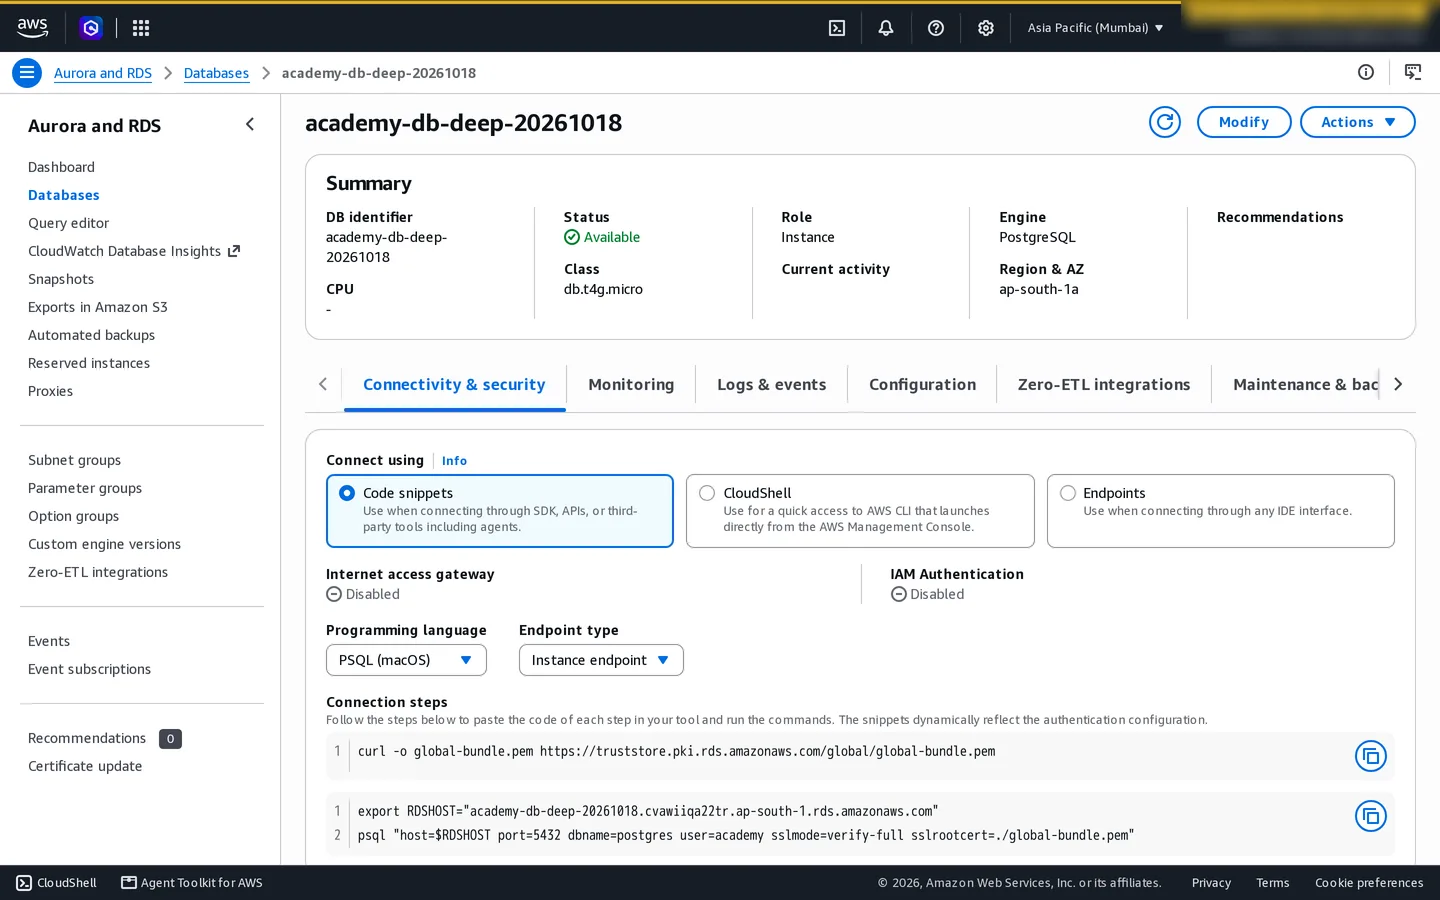Open Snapshots in sidebar
This screenshot has width=1440, height=900.
coord(61,279)
